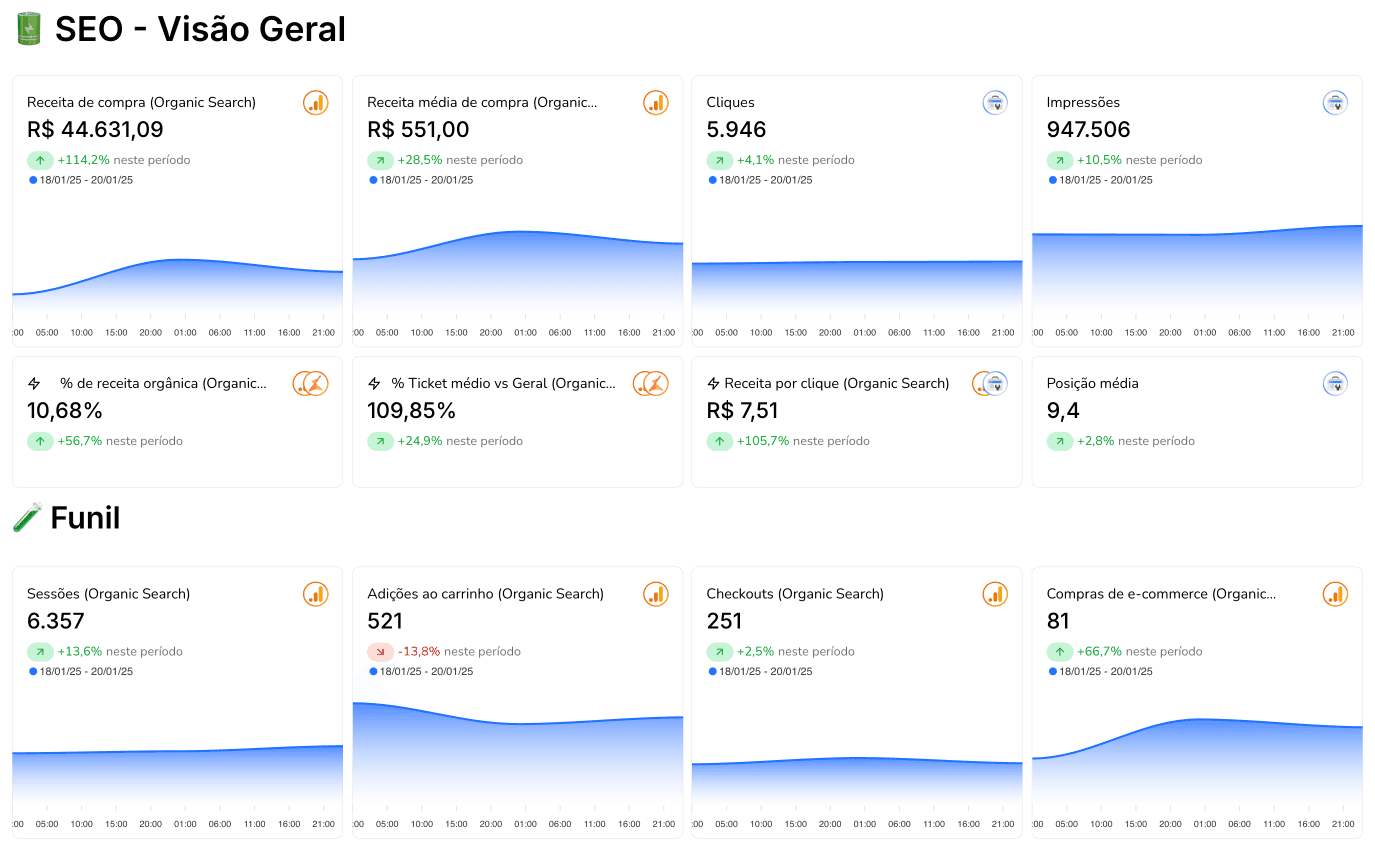
Task: Click red down-arrow badge on Adições ao carrinho
Action: 380,652
